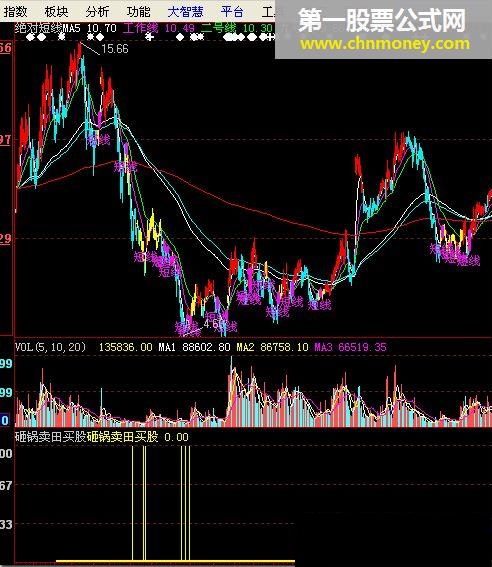Open the 功能 menu
This screenshot has width=492, height=567.
coord(138,12)
